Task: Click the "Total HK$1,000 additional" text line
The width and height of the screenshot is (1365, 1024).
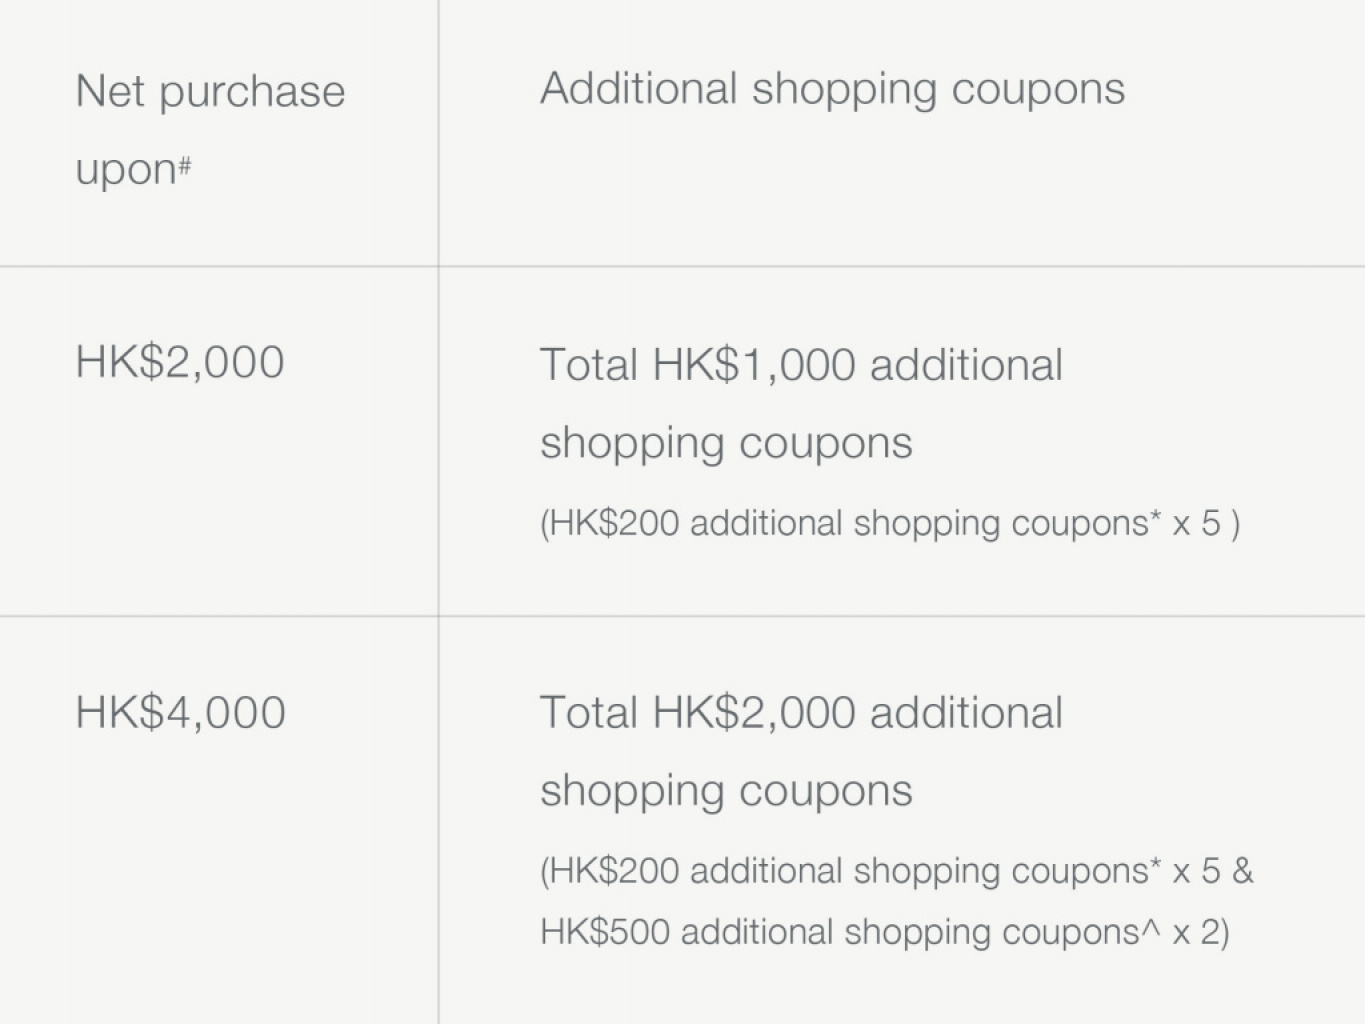Action: pos(801,365)
